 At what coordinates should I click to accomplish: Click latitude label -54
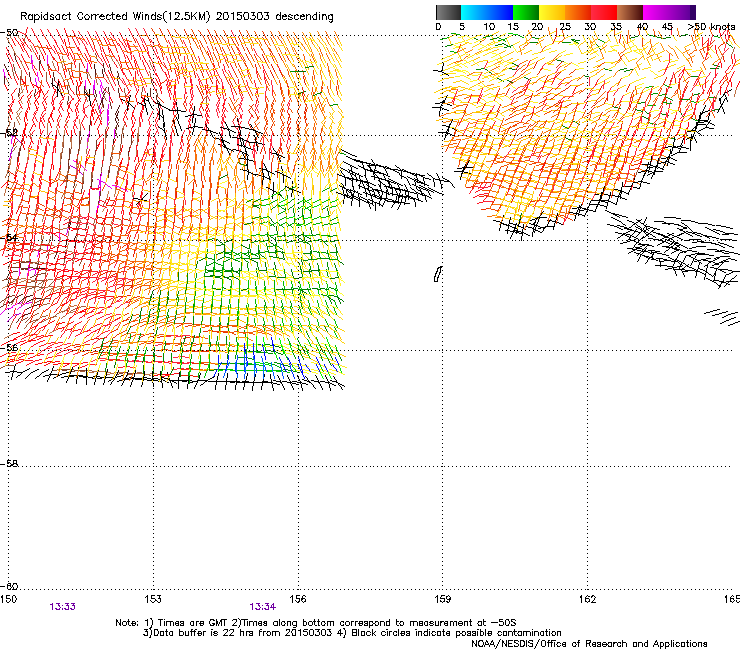(x=9, y=237)
